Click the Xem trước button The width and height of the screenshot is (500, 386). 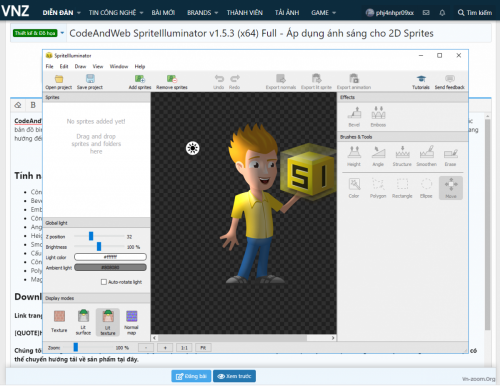tap(234, 376)
